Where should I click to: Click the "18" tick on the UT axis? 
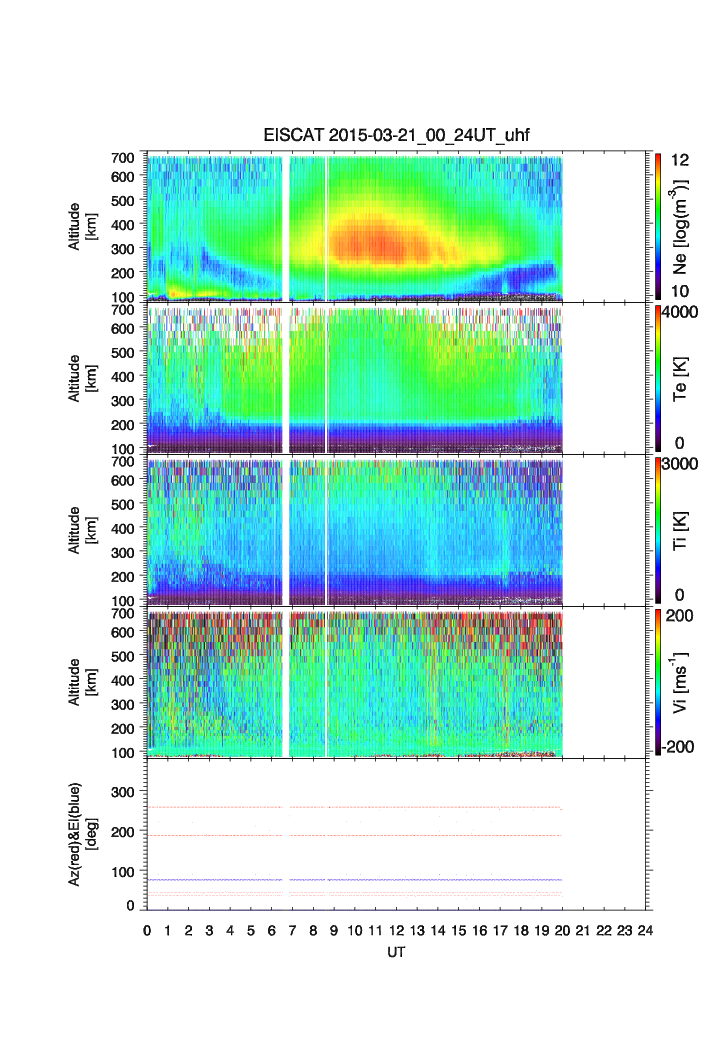coord(521,931)
